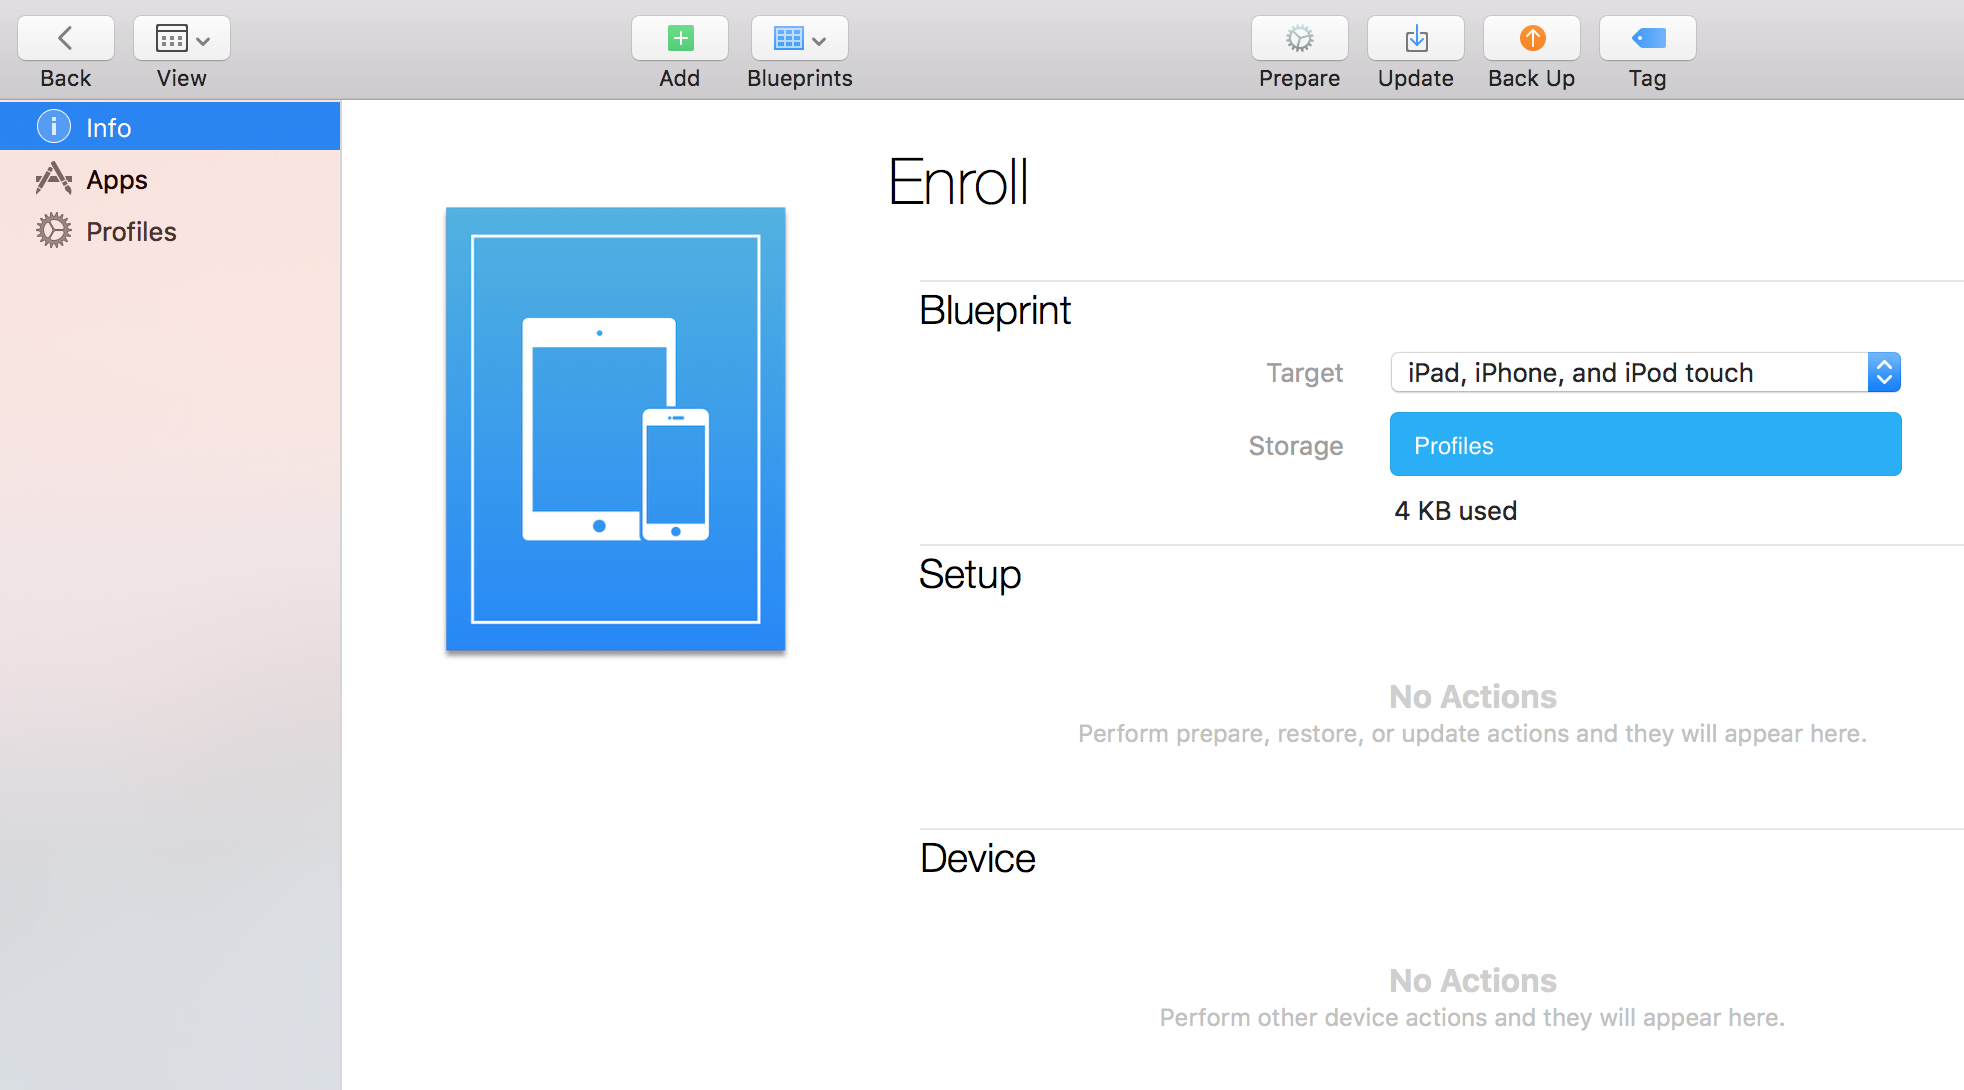Image resolution: width=1964 pixels, height=1090 pixels.
Task: Select Apps in the sidebar
Action: click(116, 180)
